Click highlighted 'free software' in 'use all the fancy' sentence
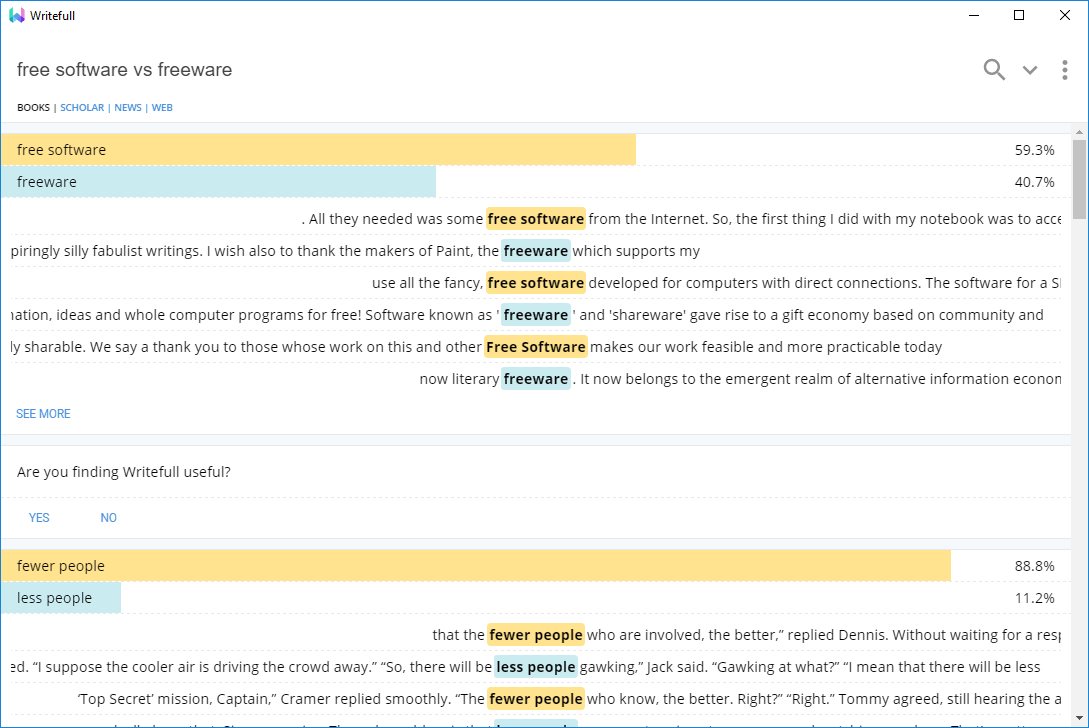Image resolution: width=1089 pixels, height=728 pixels. click(535, 283)
